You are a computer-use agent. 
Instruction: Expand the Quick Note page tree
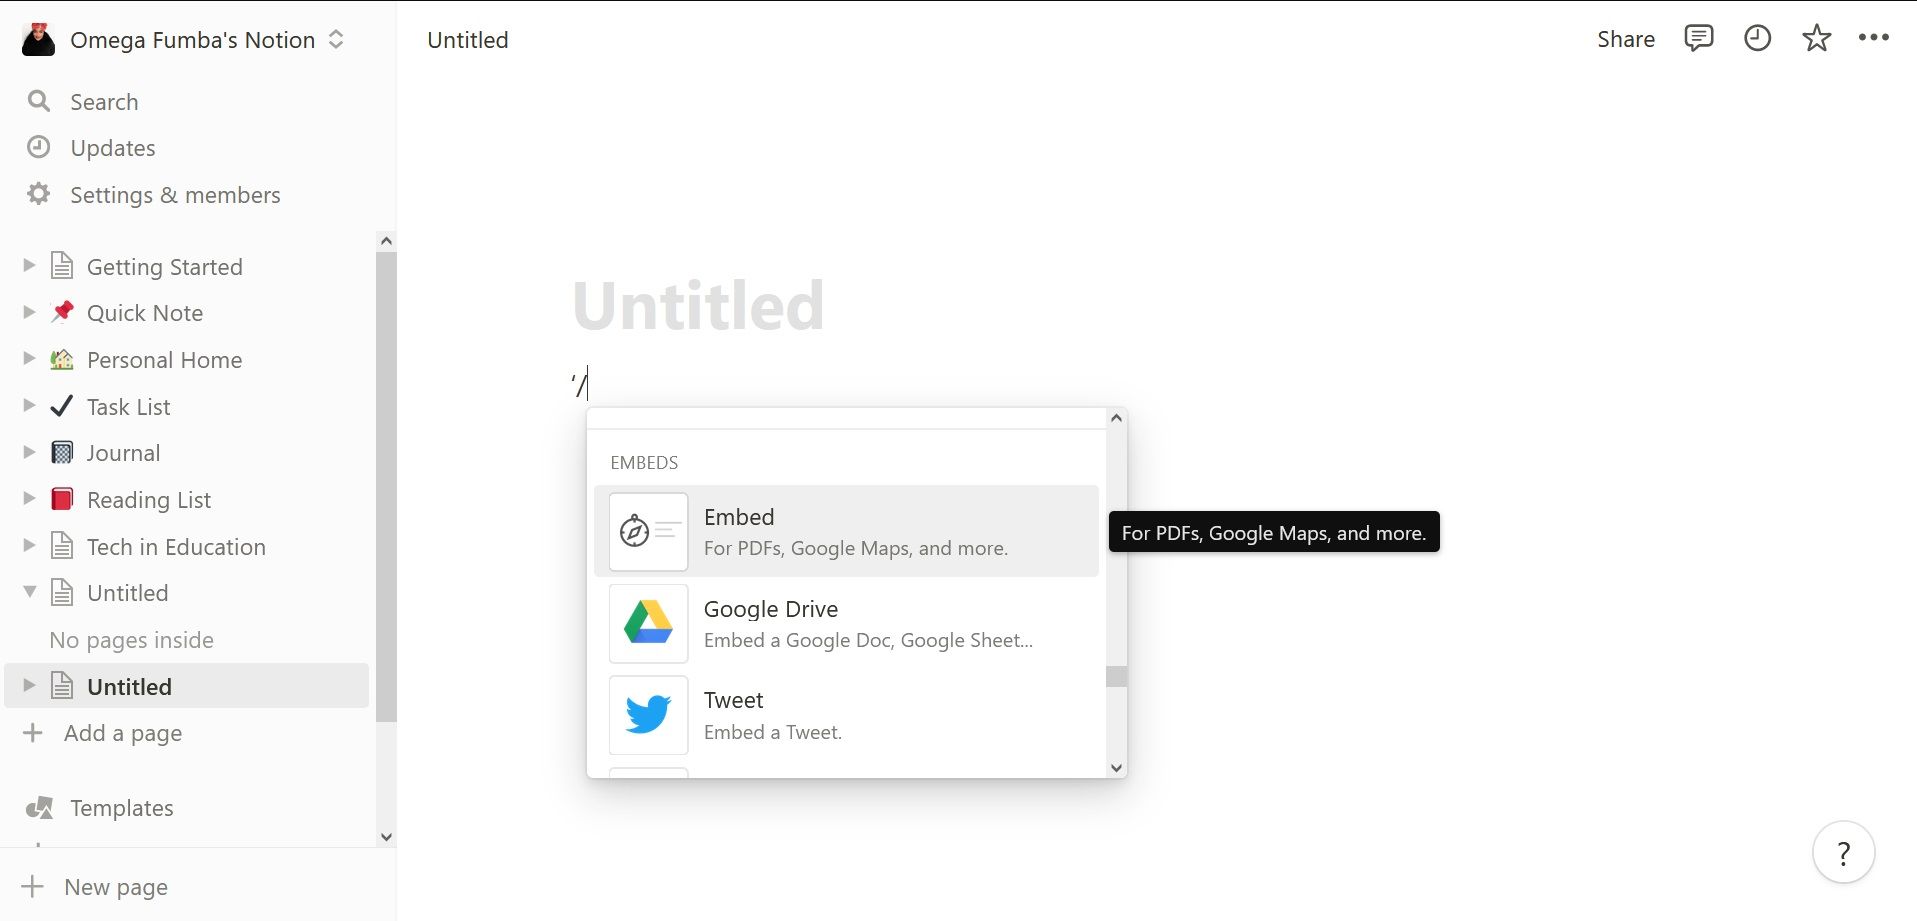click(x=29, y=312)
